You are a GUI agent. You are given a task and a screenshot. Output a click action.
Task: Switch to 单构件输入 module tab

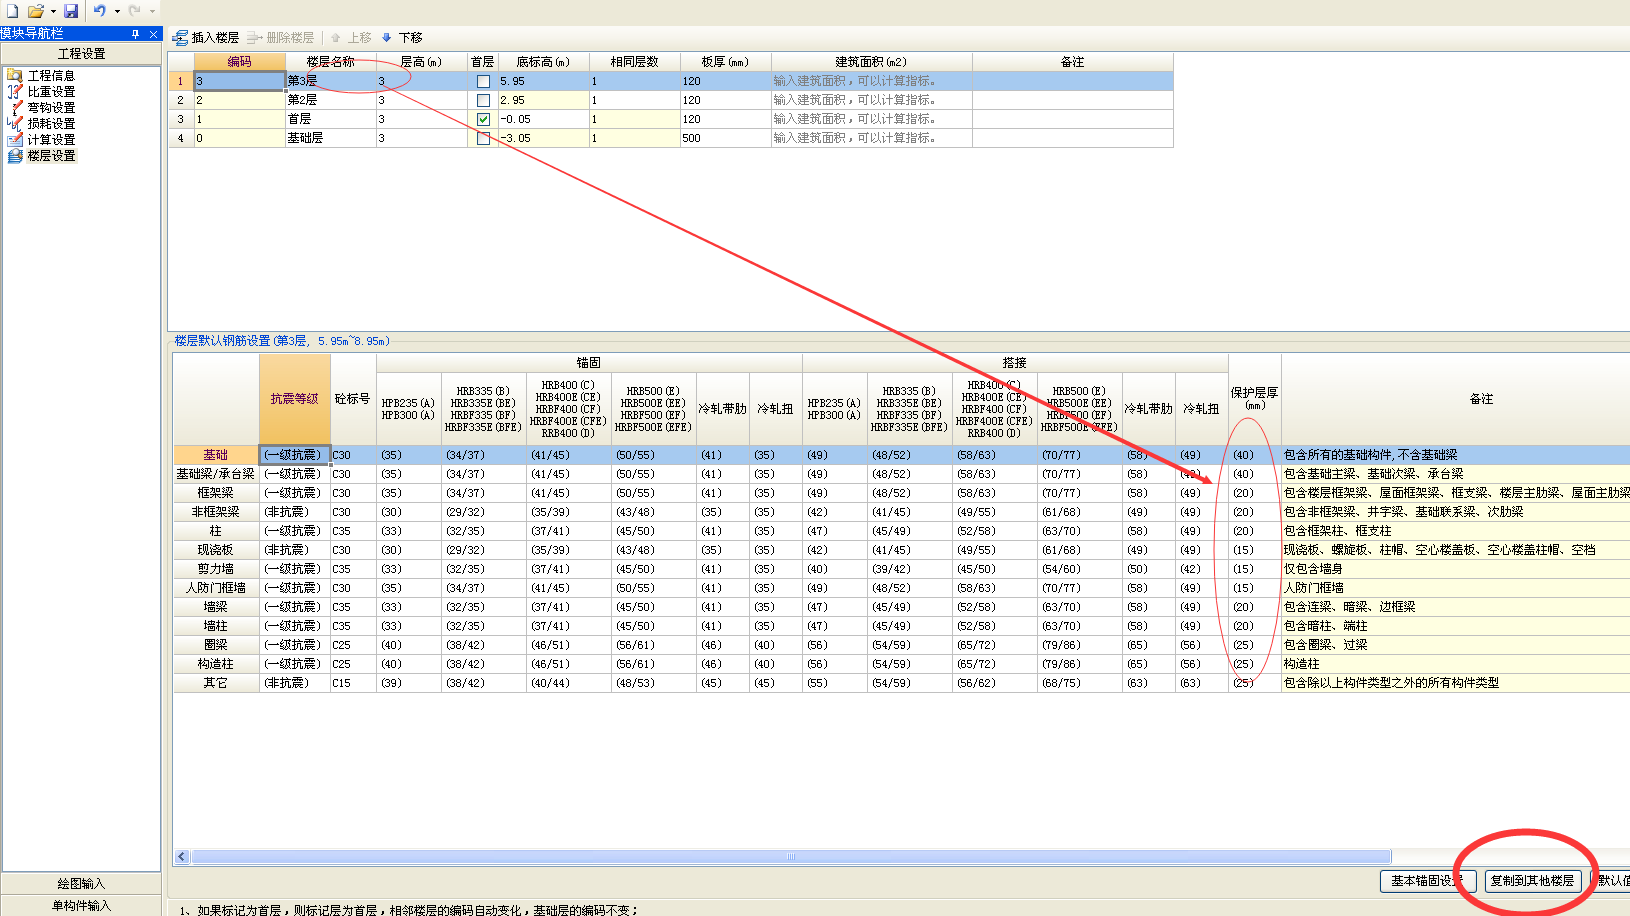click(81, 906)
